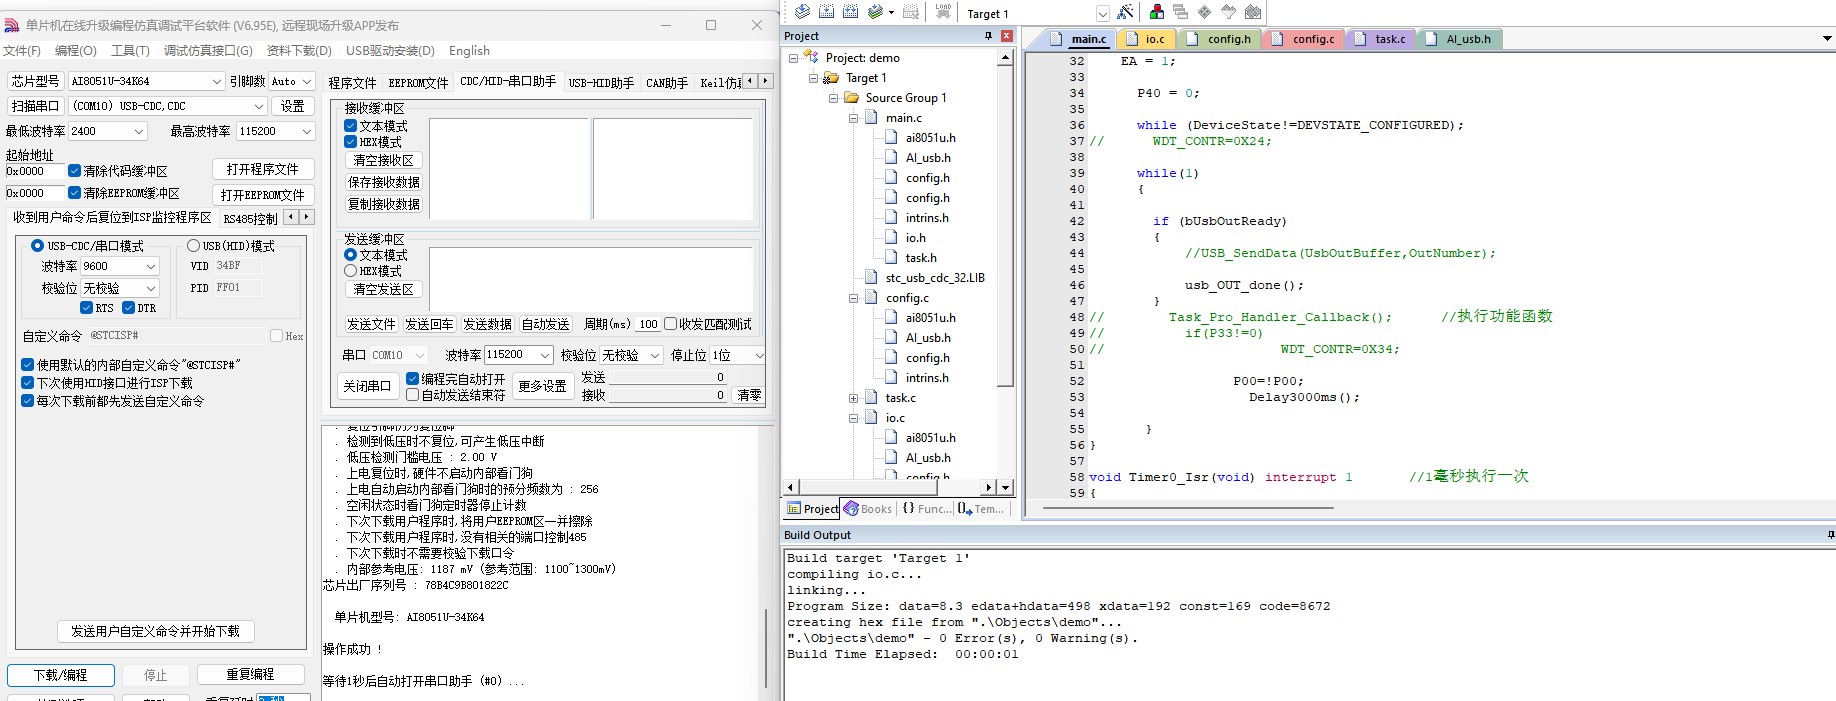Click the Rebuild all target files icon
Viewport: 1836px width, 701px height.
point(850,12)
